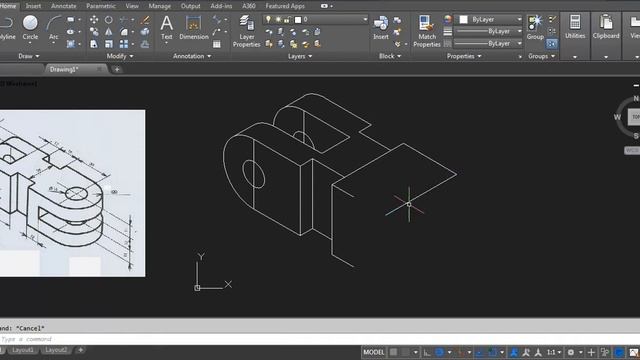Select the Dimension tool

(193, 27)
